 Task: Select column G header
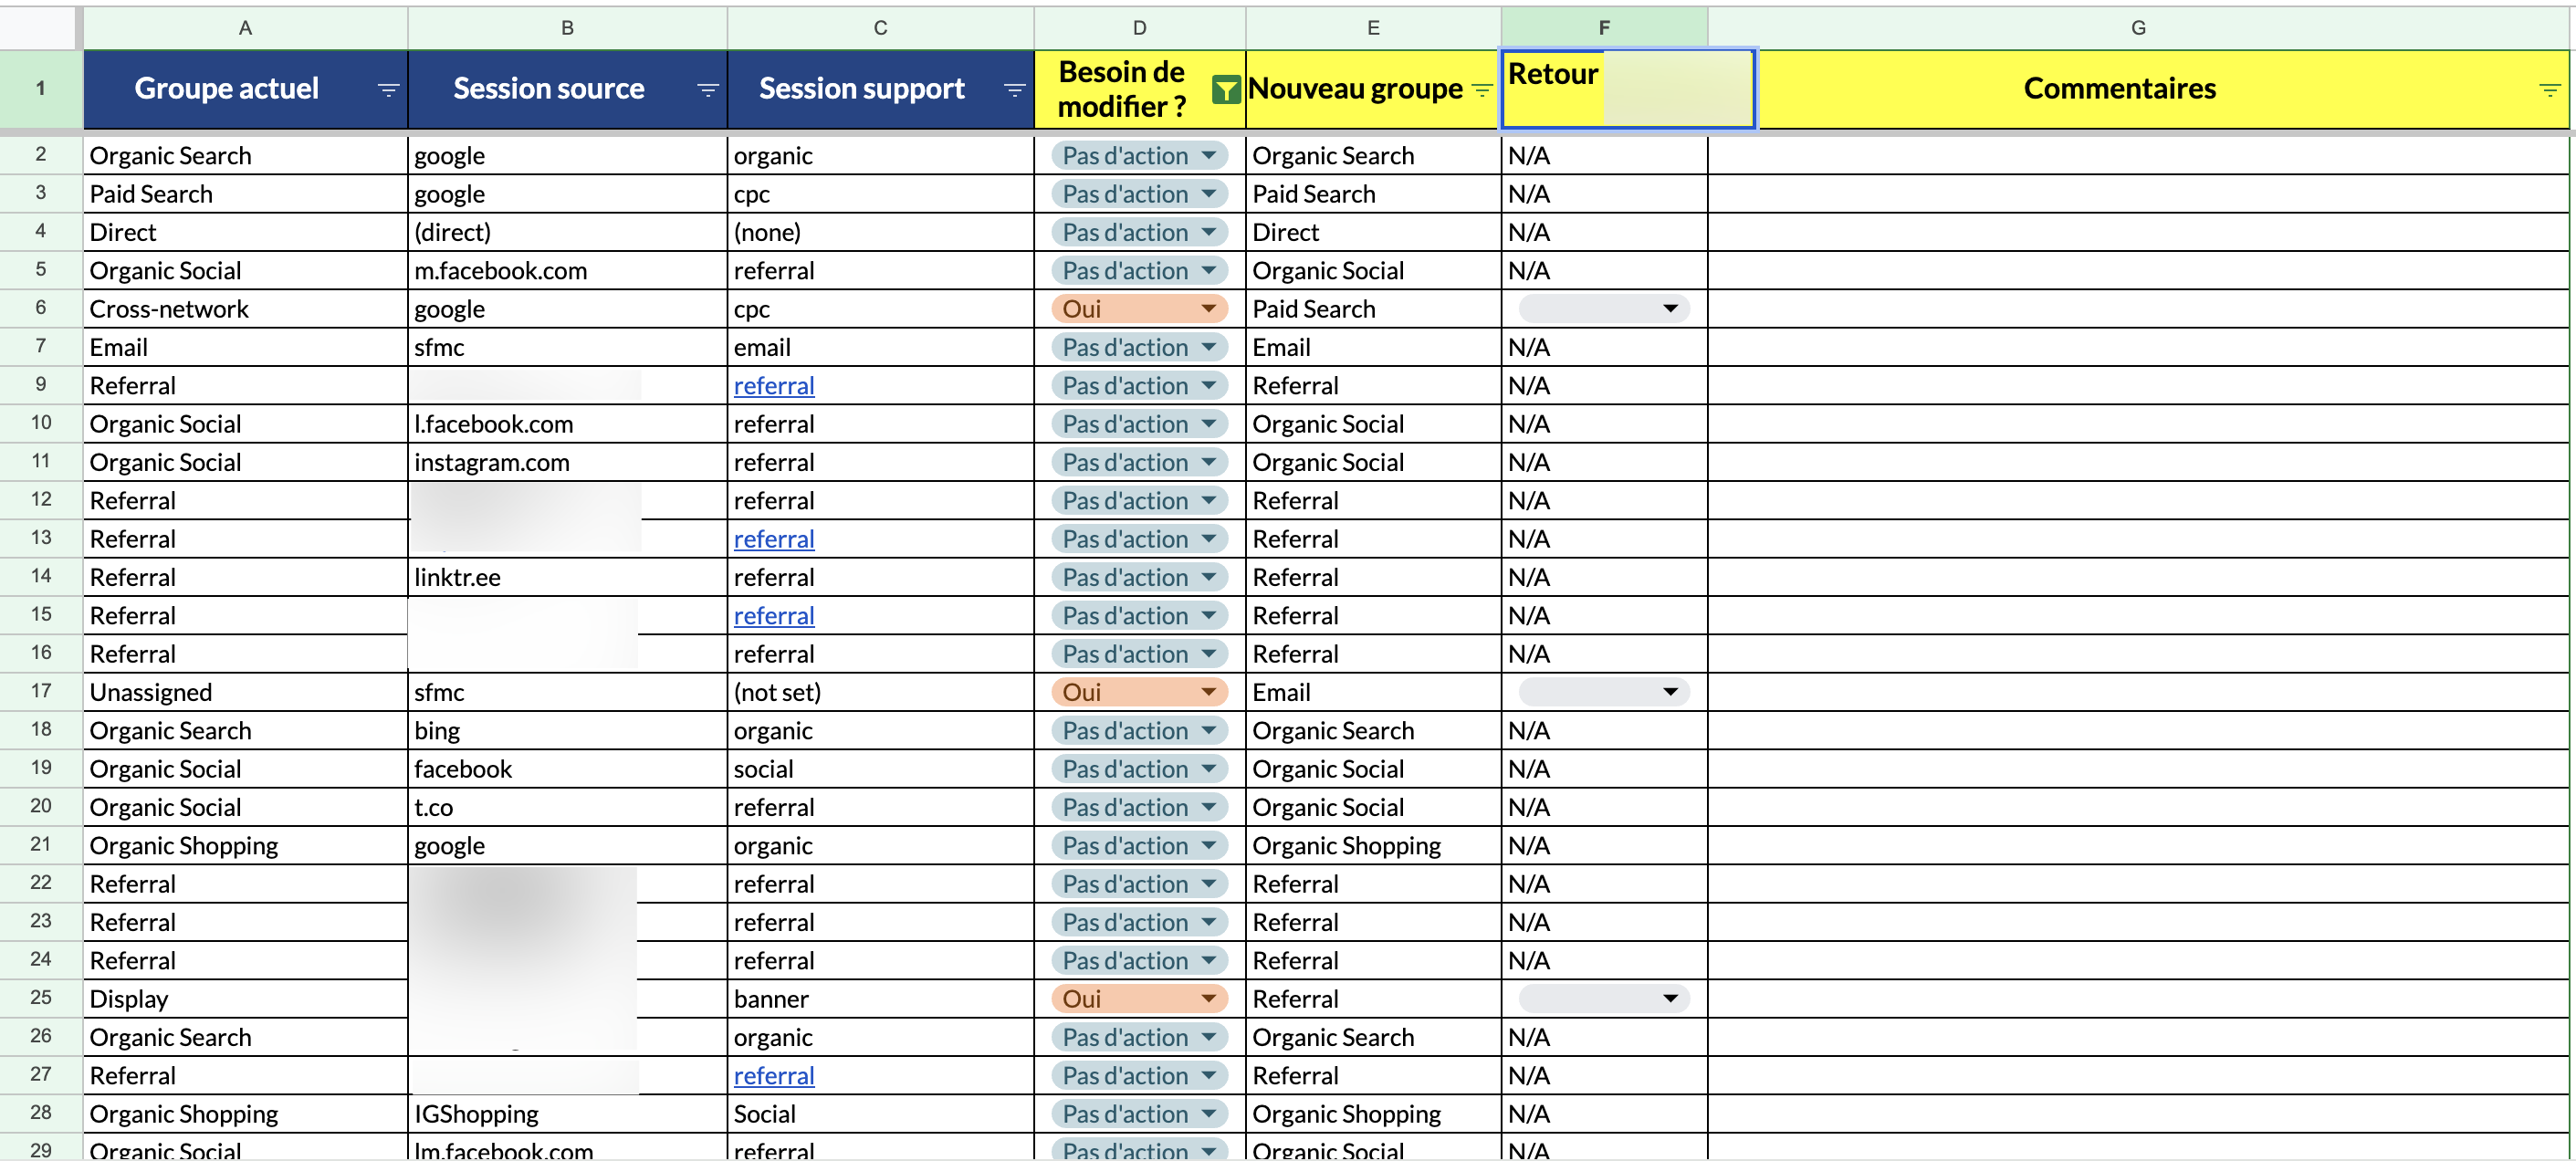(x=2138, y=28)
